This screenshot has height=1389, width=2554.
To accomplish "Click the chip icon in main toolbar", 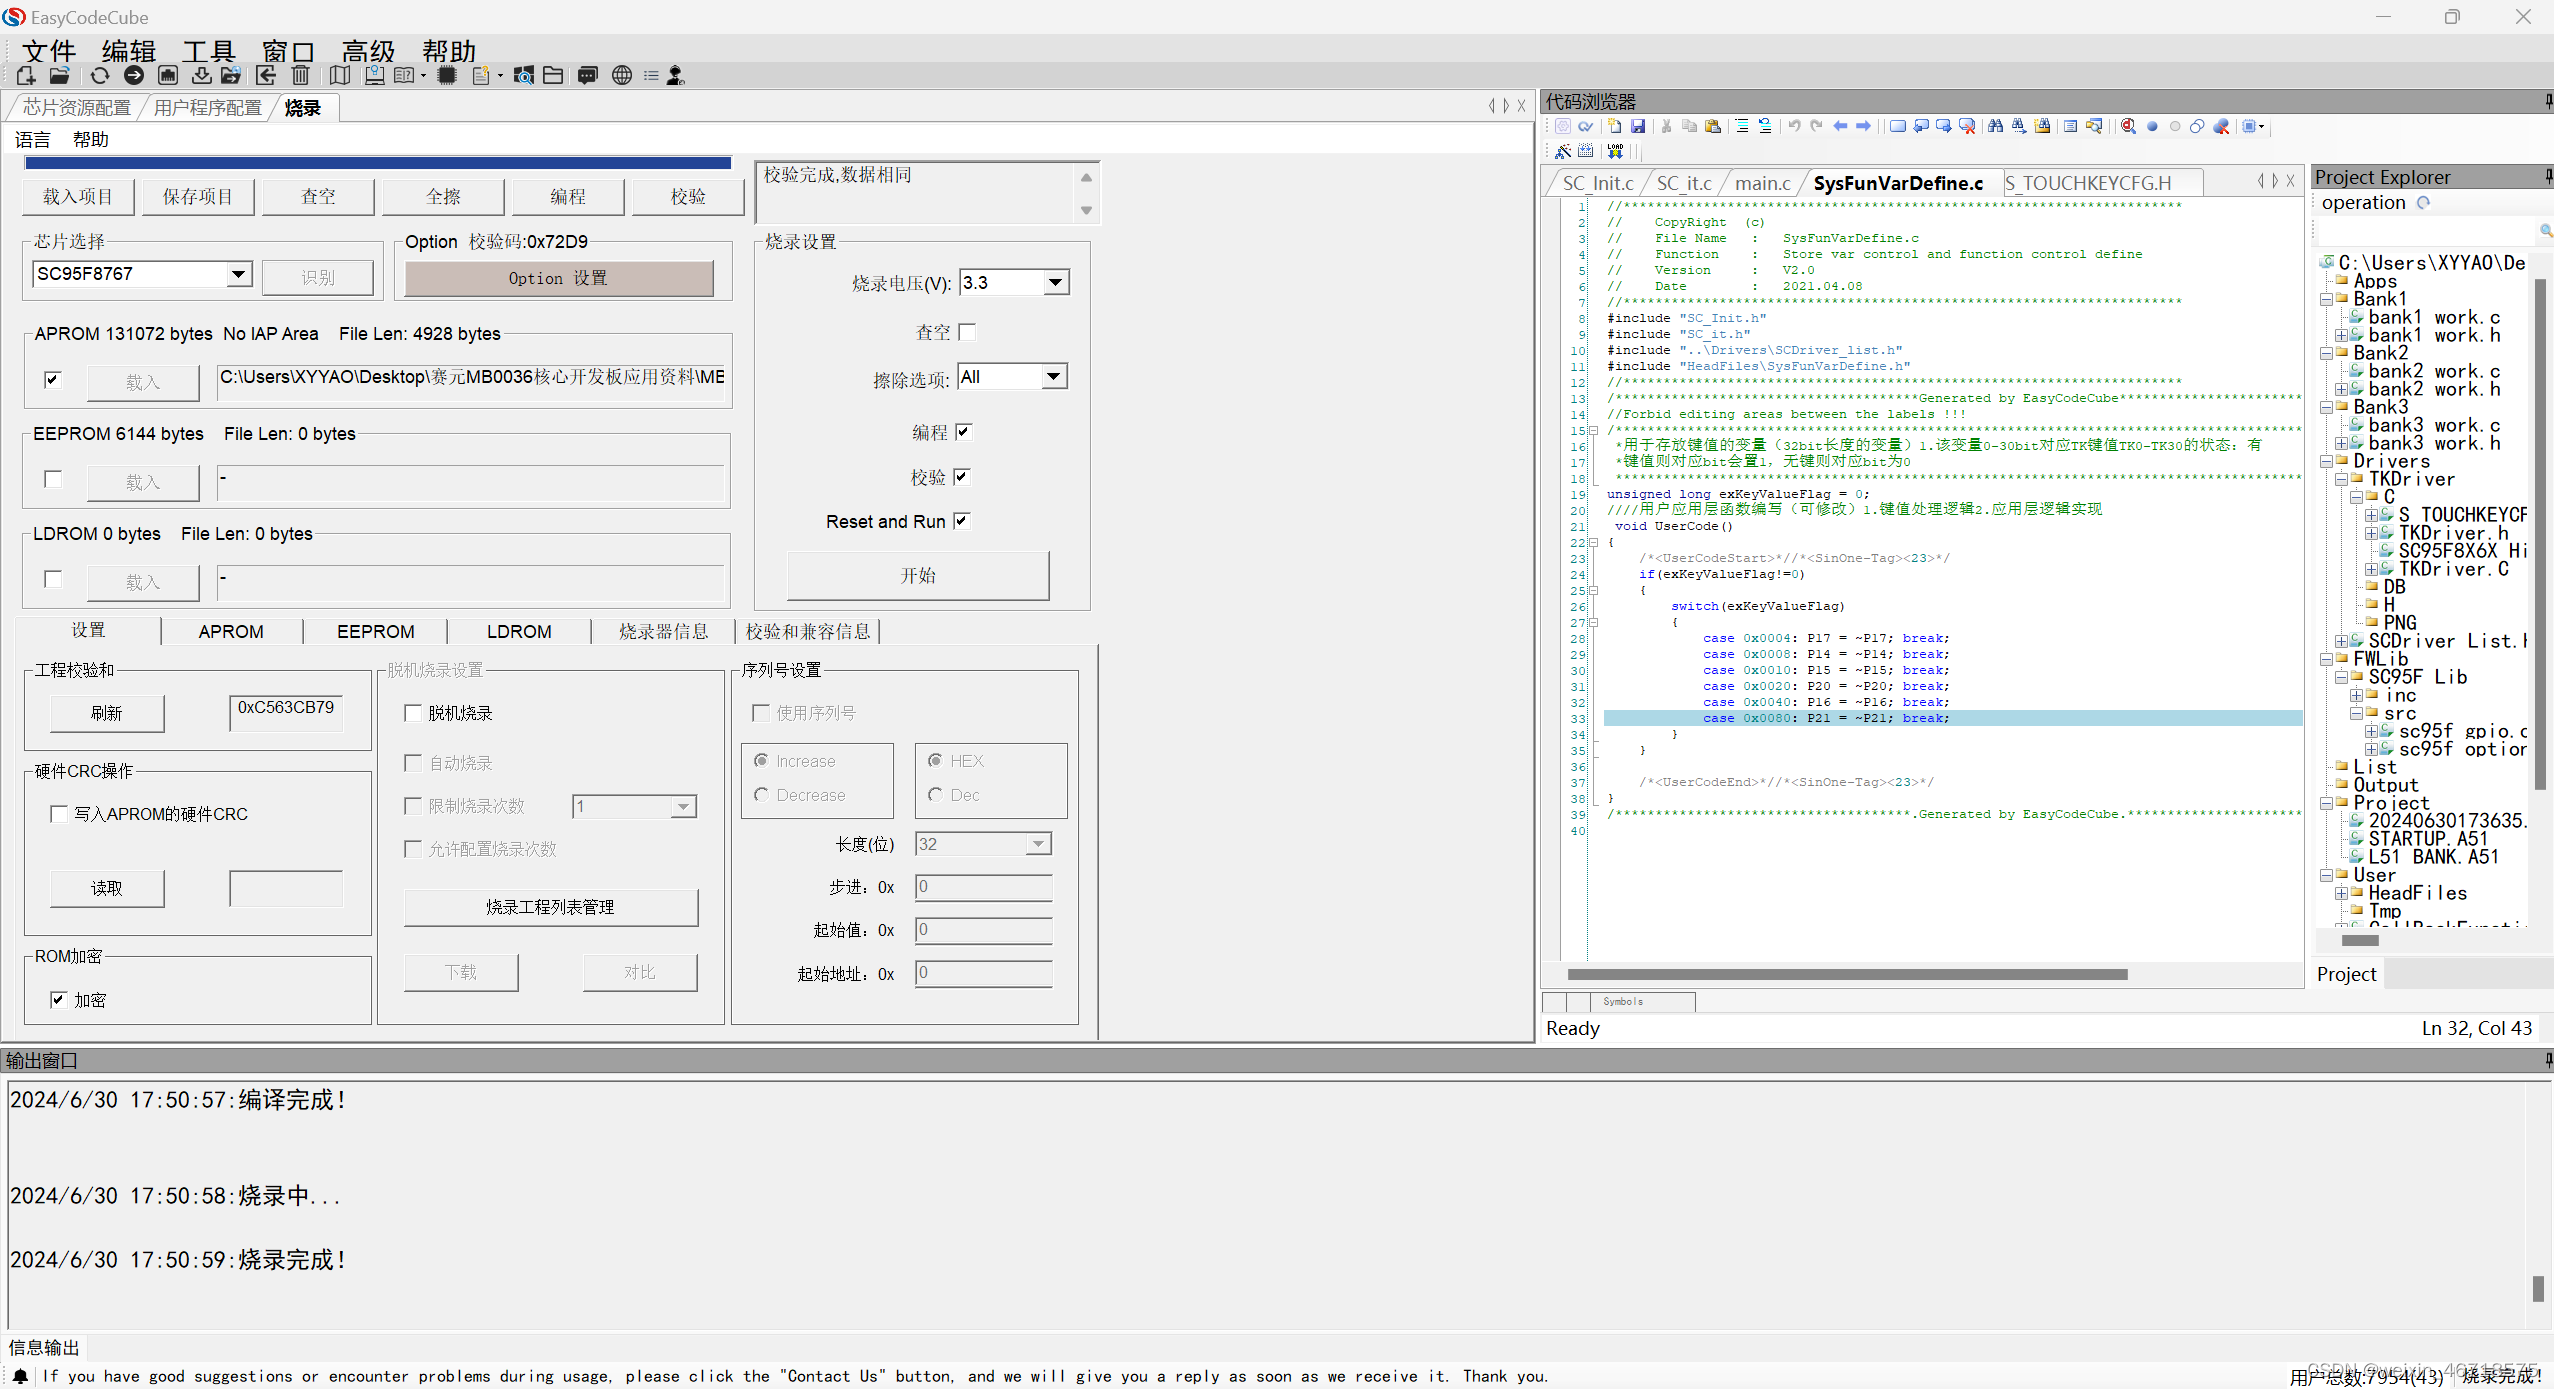I will tap(447, 76).
